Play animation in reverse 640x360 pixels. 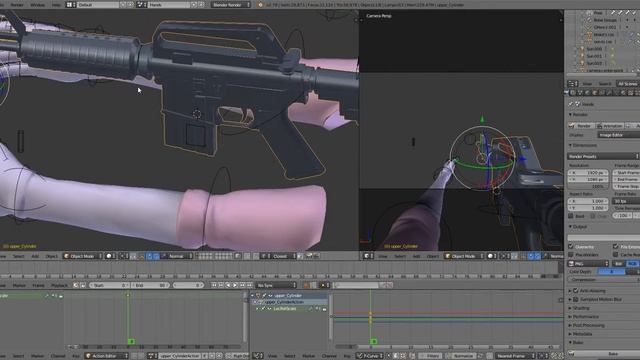click(x=228, y=285)
